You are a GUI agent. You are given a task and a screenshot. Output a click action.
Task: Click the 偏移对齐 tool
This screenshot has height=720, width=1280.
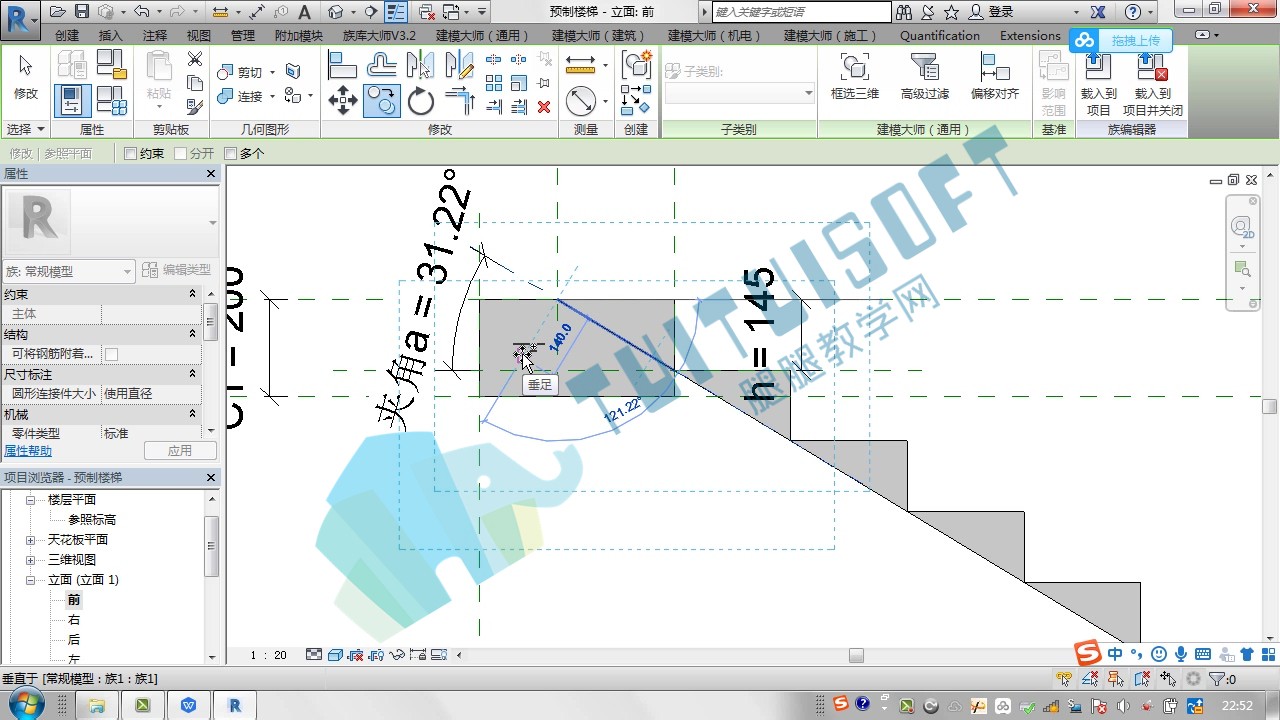coord(994,76)
